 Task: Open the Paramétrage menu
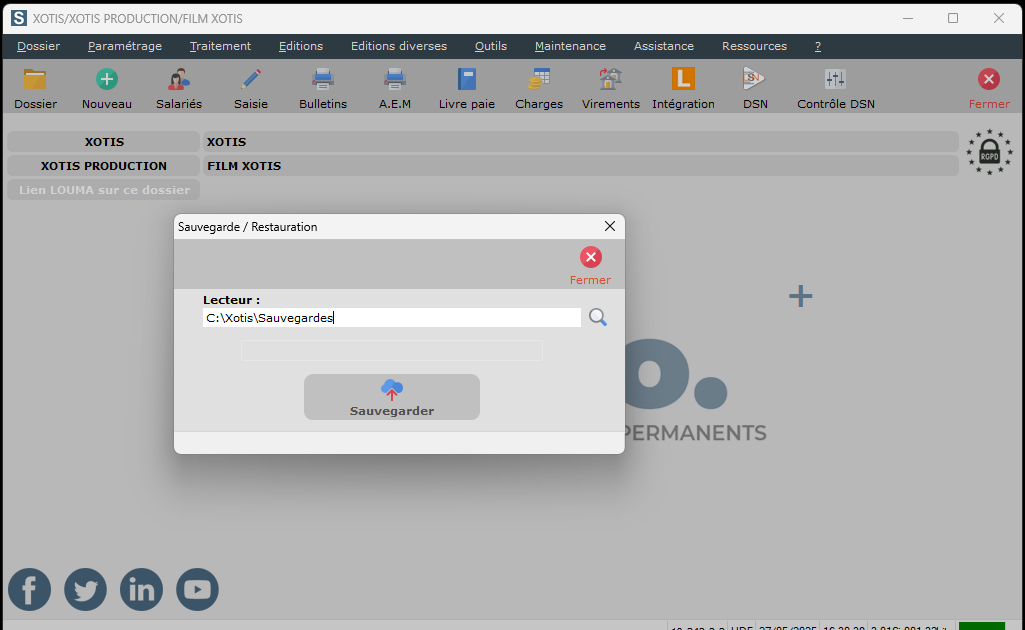[125, 46]
